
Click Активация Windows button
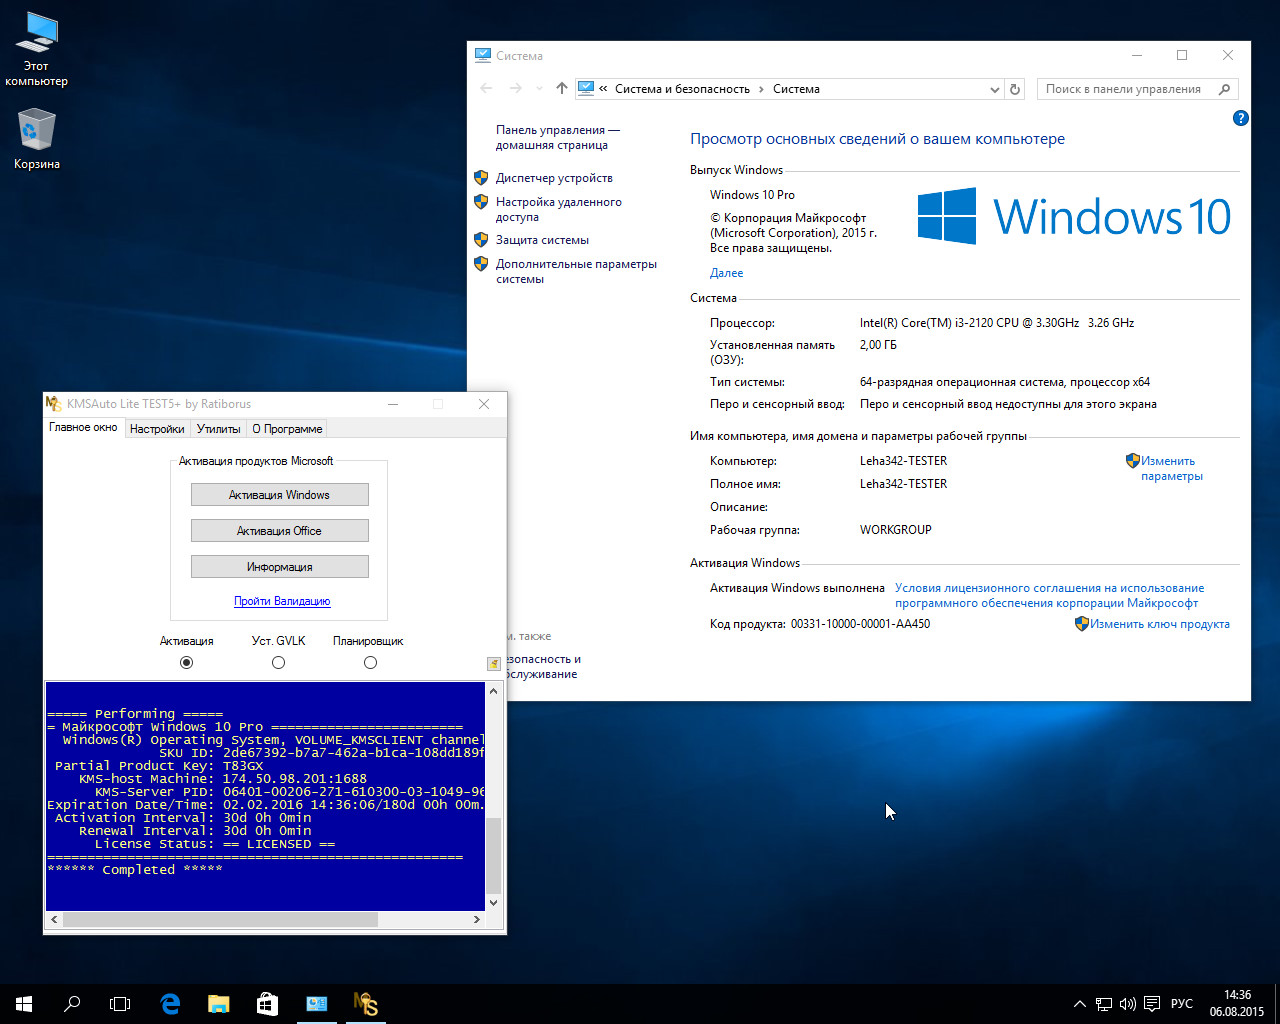[x=279, y=495]
